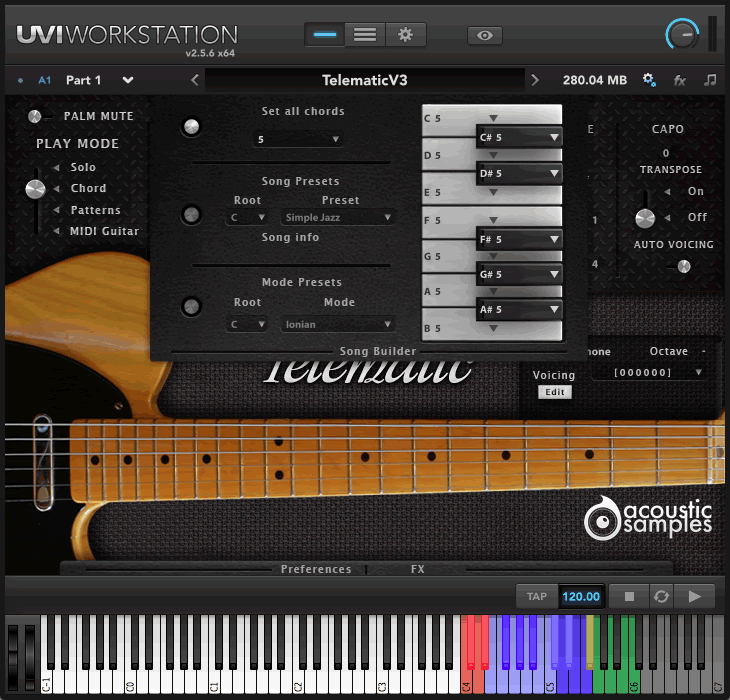
Task: Switch to single instrument view icon
Action: (x=325, y=35)
